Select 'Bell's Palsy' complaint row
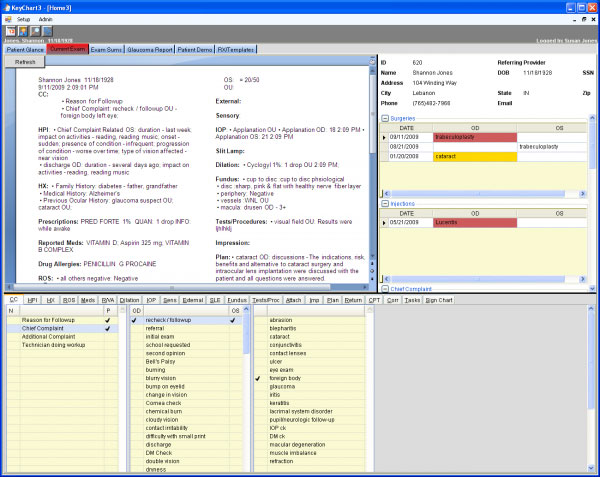600x477 pixels. (x=186, y=361)
